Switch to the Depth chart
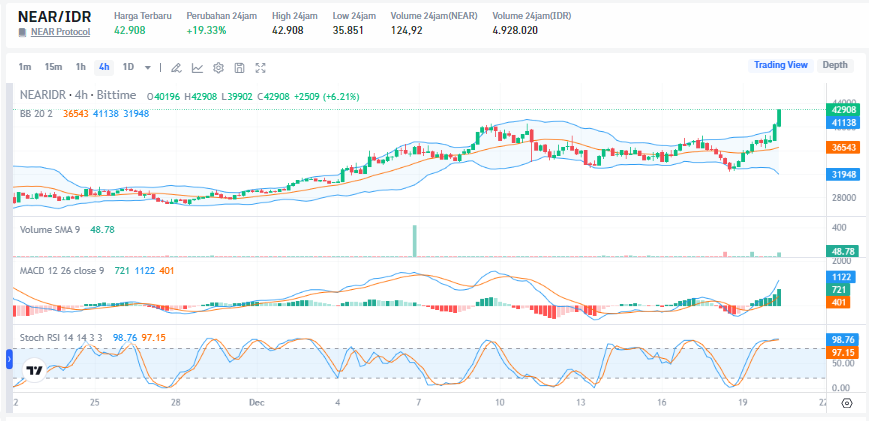 pyautogui.click(x=835, y=65)
